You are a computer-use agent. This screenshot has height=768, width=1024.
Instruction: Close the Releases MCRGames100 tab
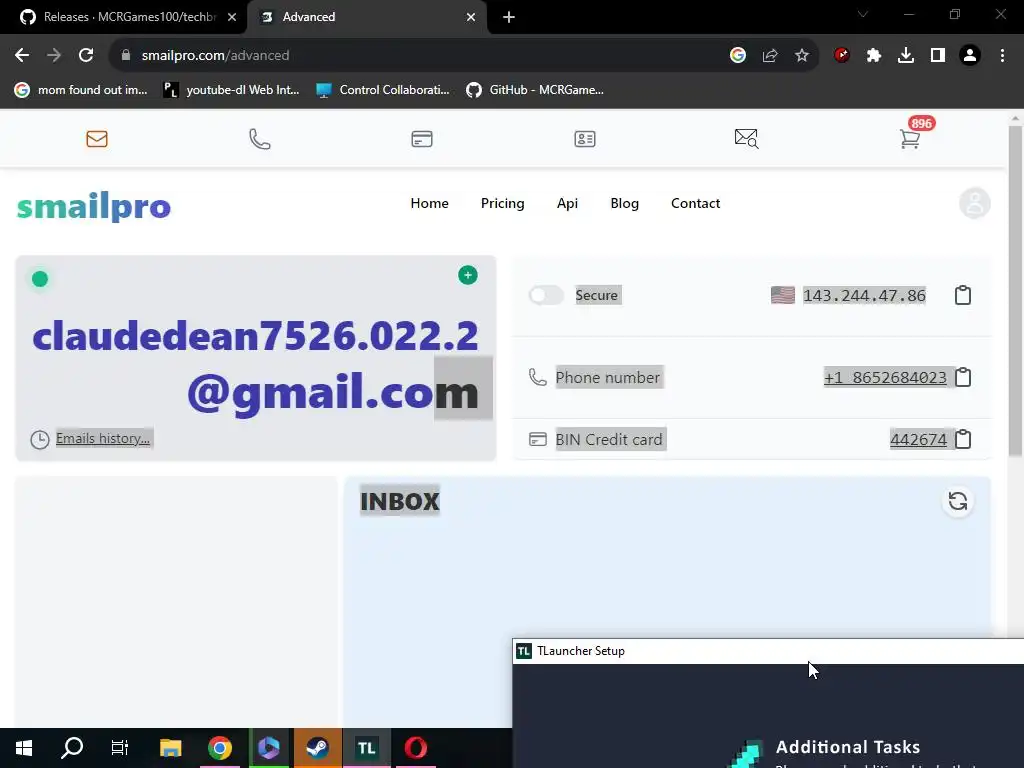pos(232,17)
